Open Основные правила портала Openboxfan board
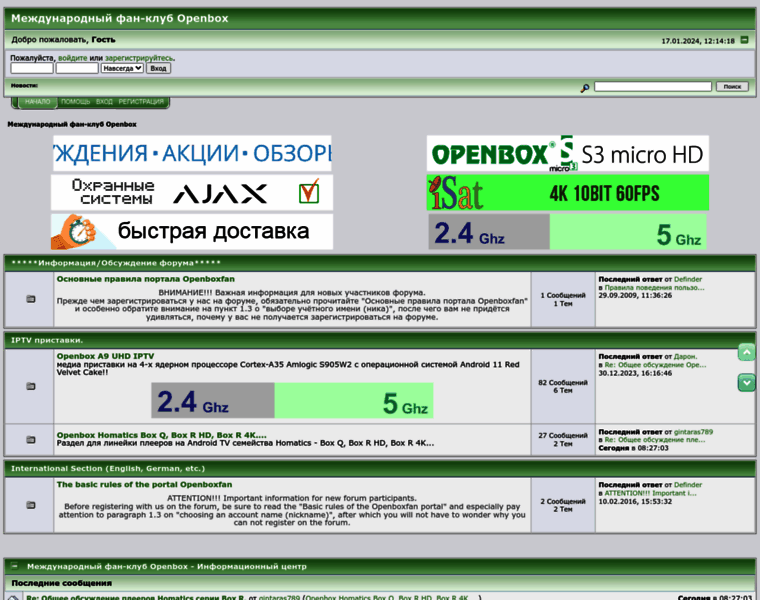The width and height of the screenshot is (760, 600). [145, 279]
